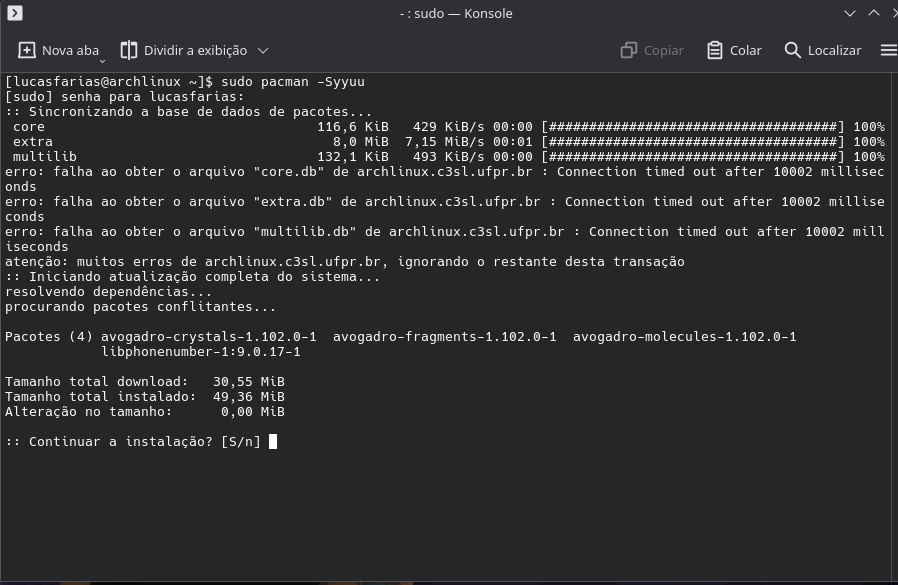
Task: Click the window title "sudo — Konsole"
Action: 456,13
